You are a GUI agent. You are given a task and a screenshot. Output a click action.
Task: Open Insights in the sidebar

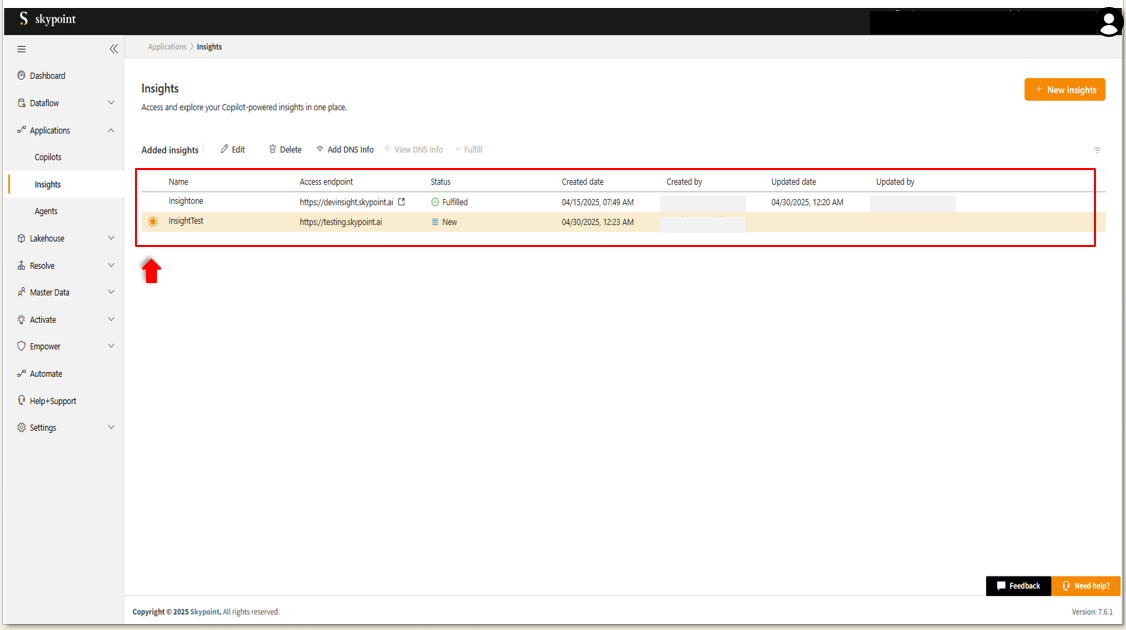click(x=48, y=185)
